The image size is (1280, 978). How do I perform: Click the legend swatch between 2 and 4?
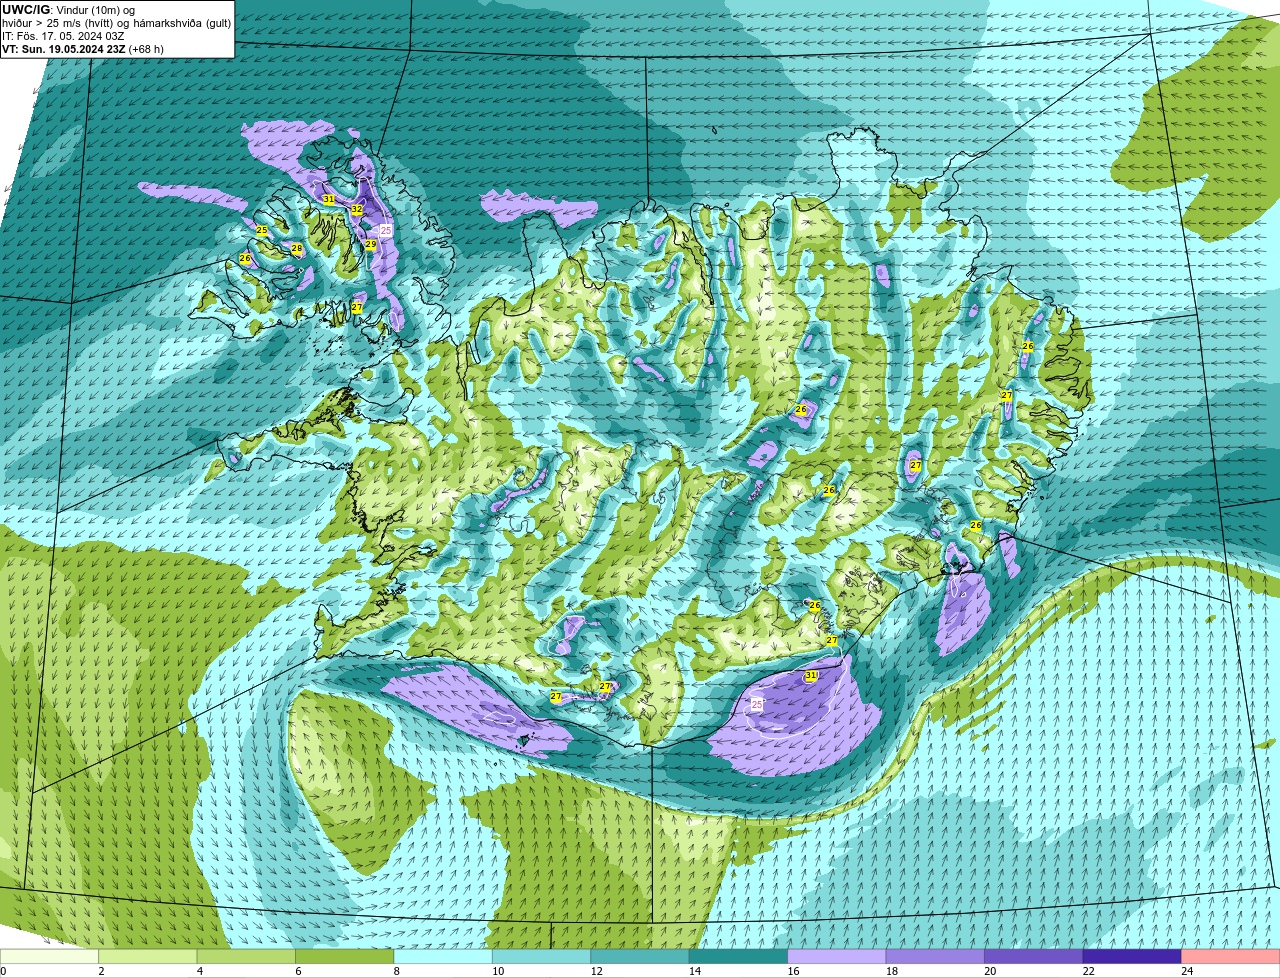coord(149,957)
